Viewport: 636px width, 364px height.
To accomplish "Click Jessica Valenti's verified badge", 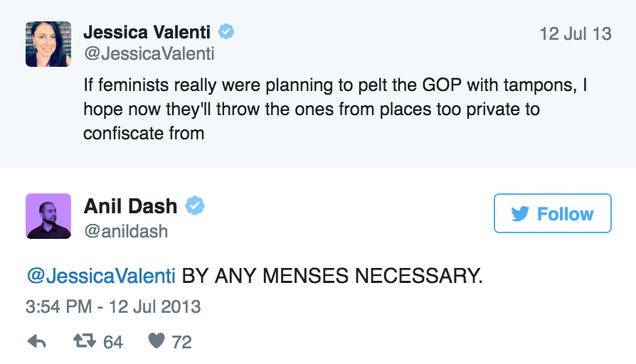I will click(x=226, y=32).
